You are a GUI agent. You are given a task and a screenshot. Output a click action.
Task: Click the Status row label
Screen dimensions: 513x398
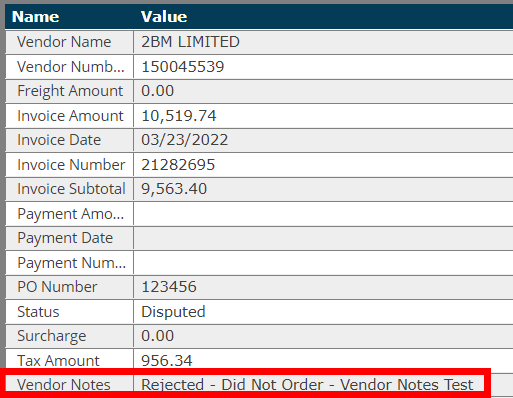click(38, 312)
